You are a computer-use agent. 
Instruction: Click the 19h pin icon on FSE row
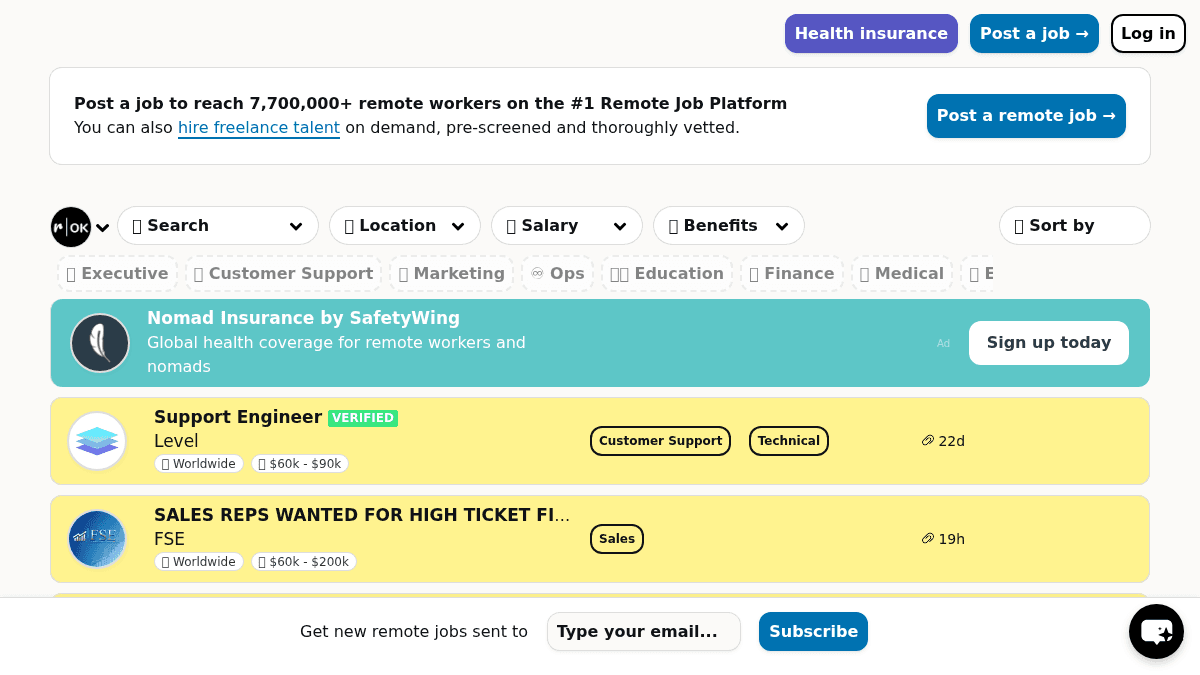click(x=927, y=539)
